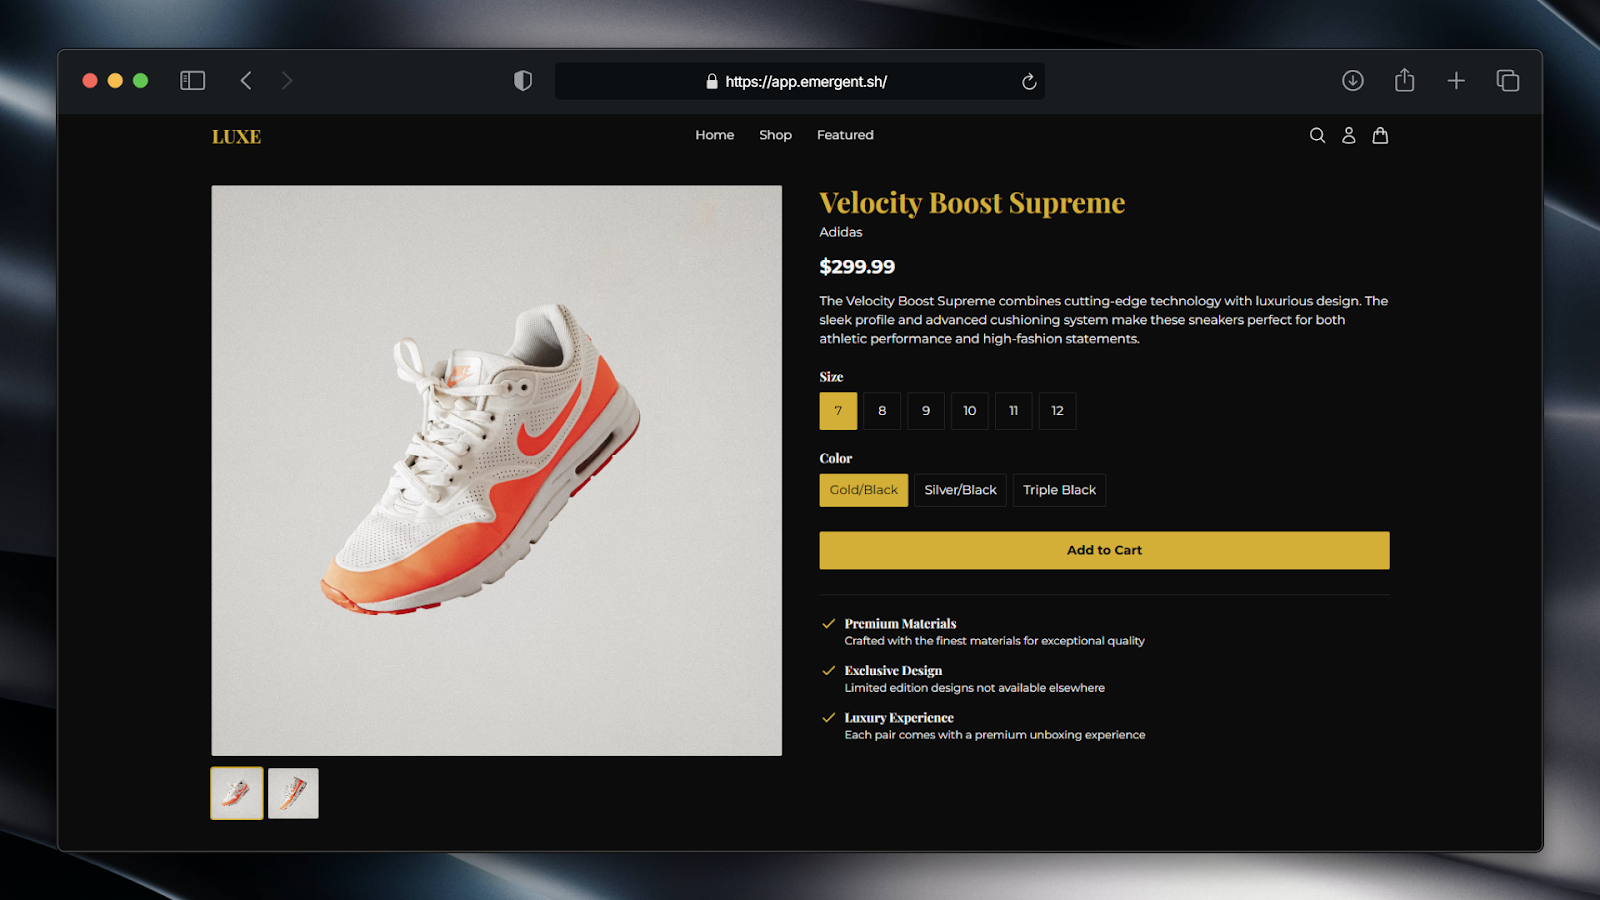Pick size 10
1600x900 pixels.
click(x=970, y=411)
